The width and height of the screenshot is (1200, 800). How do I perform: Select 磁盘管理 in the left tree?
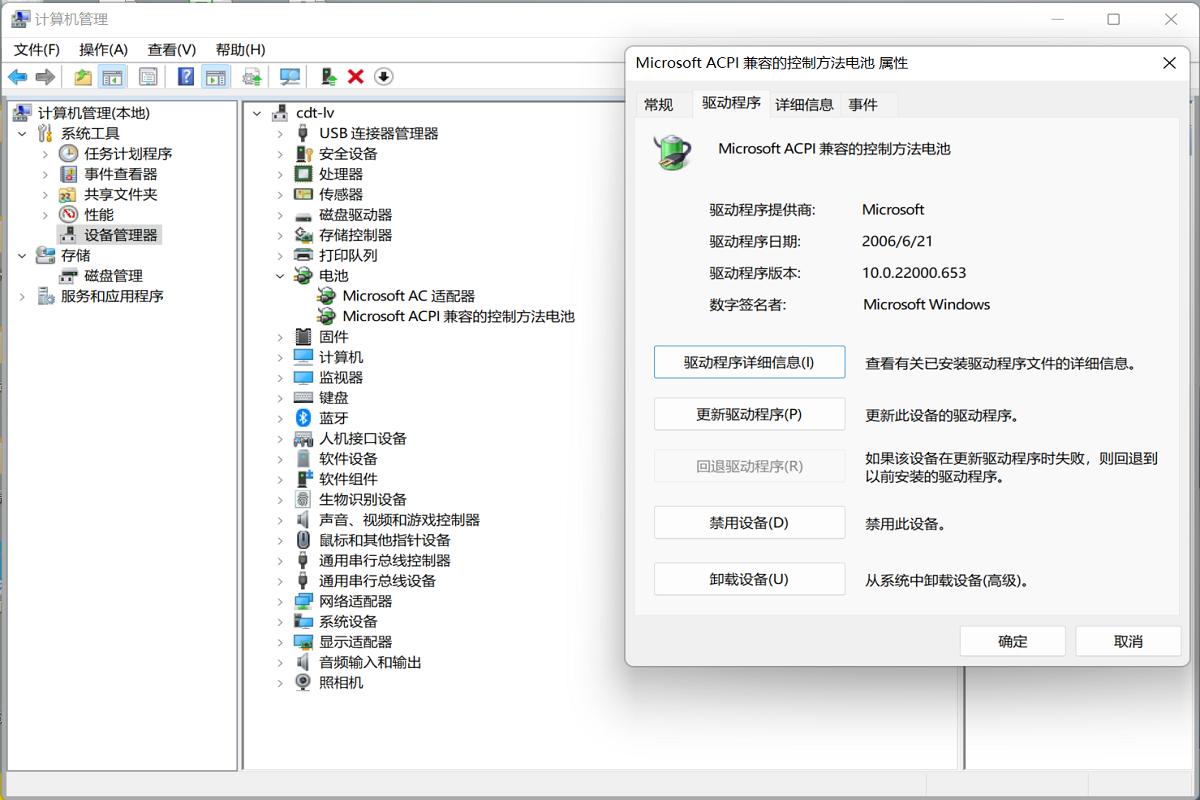pyautogui.click(x=113, y=276)
